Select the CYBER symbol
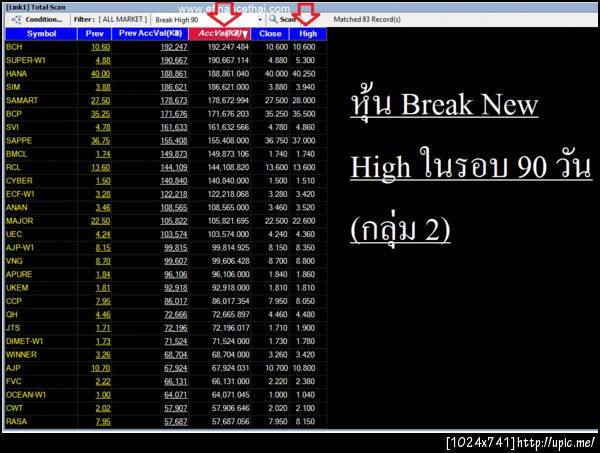Image resolution: width=600 pixels, height=453 pixels. pyautogui.click(x=19, y=181)
